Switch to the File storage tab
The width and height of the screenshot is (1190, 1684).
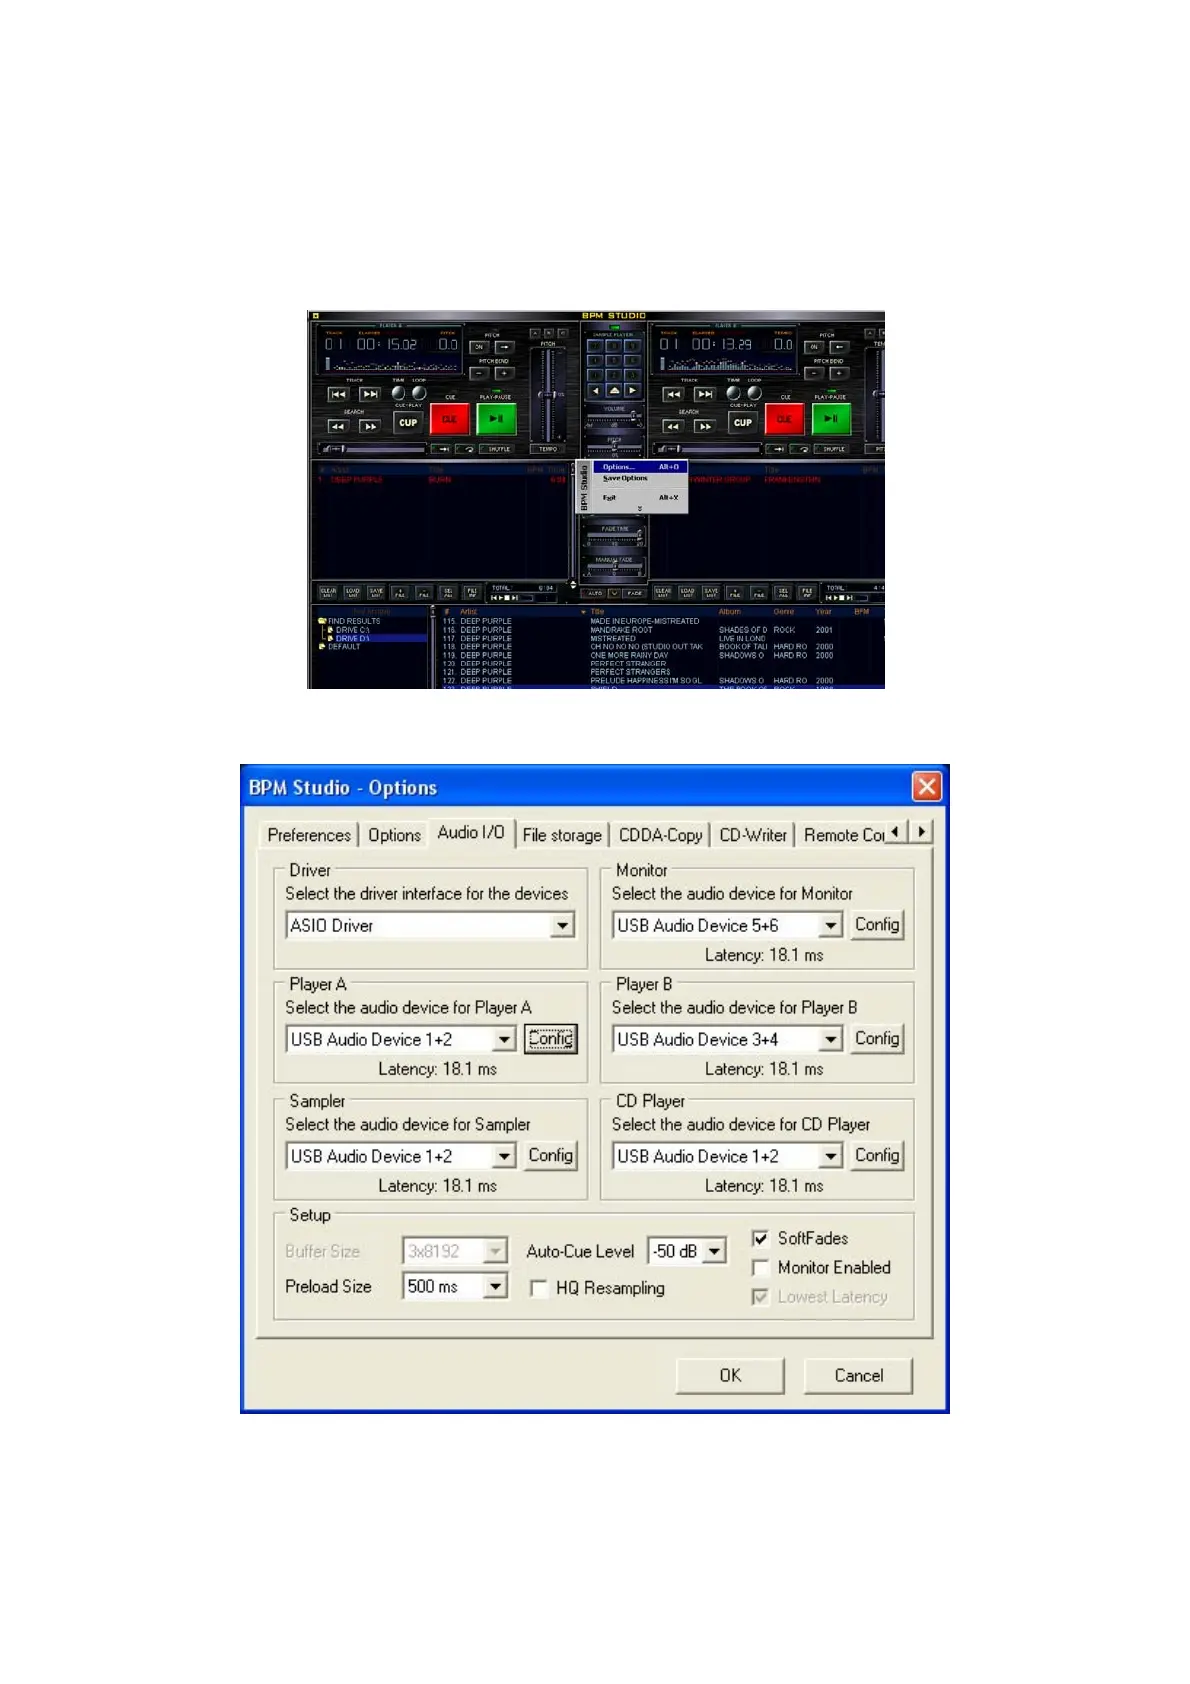(562, 835)
